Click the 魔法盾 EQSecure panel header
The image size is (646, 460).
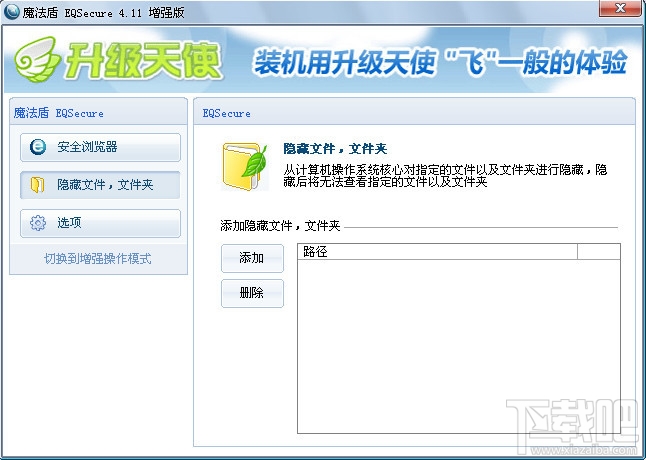click(98, 112)
